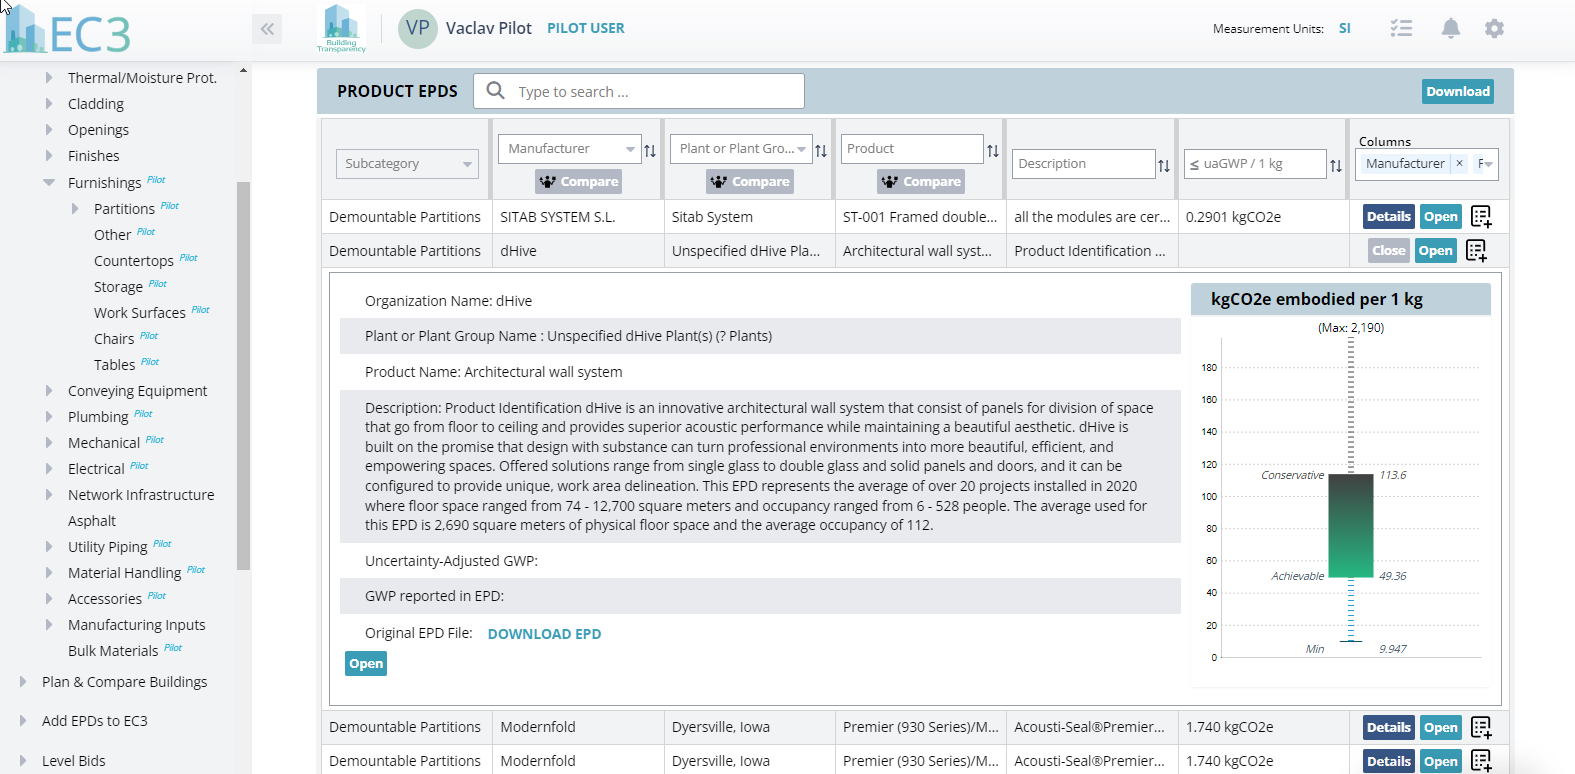Viewport: 1575px width, 774px height.
Task: Add SITAB SYSTEM row to list icon
Action: (1481, 216)
